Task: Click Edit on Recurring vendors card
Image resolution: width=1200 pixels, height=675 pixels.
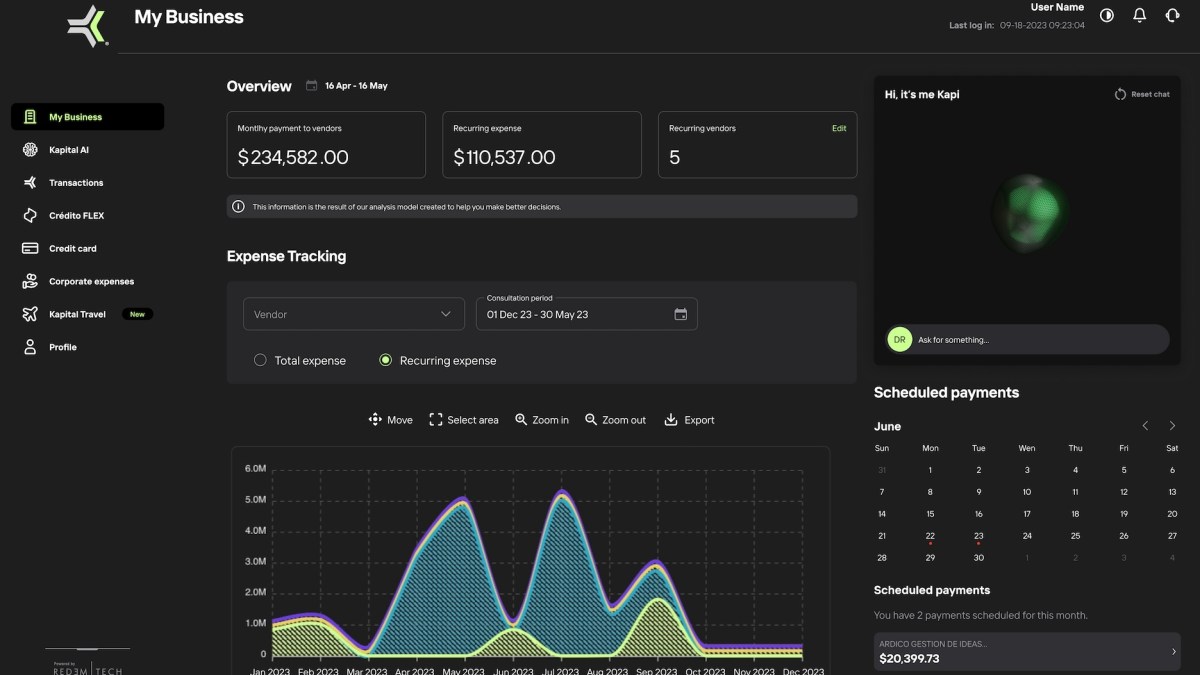Action: (838, 128)
